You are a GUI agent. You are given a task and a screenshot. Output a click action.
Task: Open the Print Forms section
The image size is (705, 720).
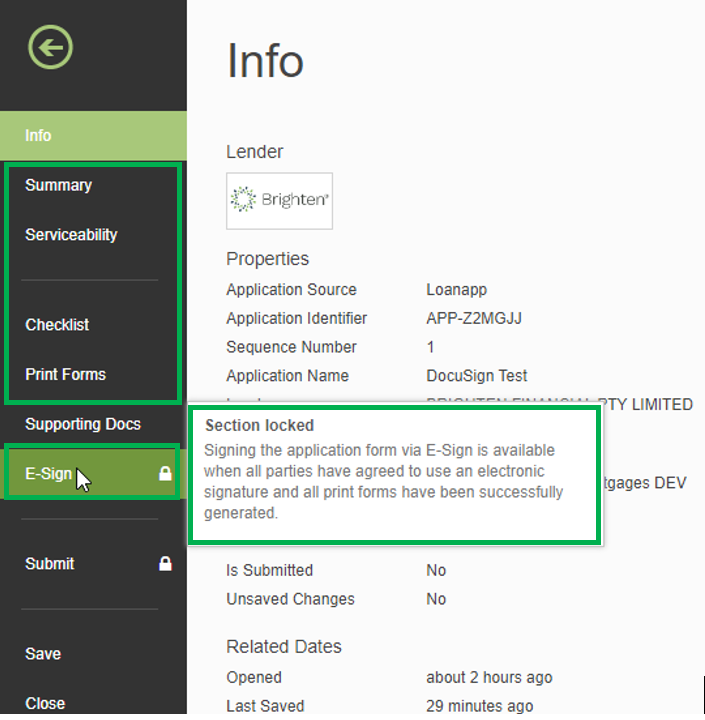(x=65, y=375)
